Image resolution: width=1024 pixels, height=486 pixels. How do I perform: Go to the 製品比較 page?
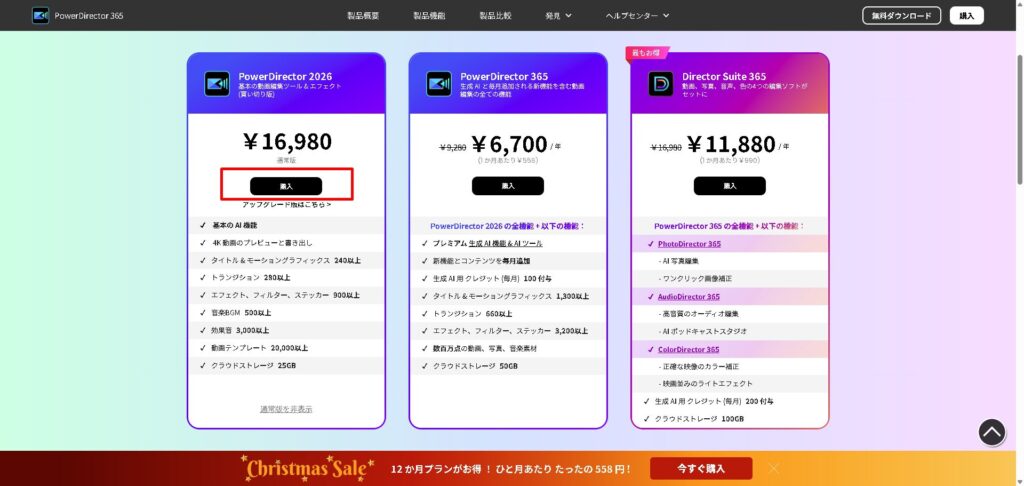495,16
